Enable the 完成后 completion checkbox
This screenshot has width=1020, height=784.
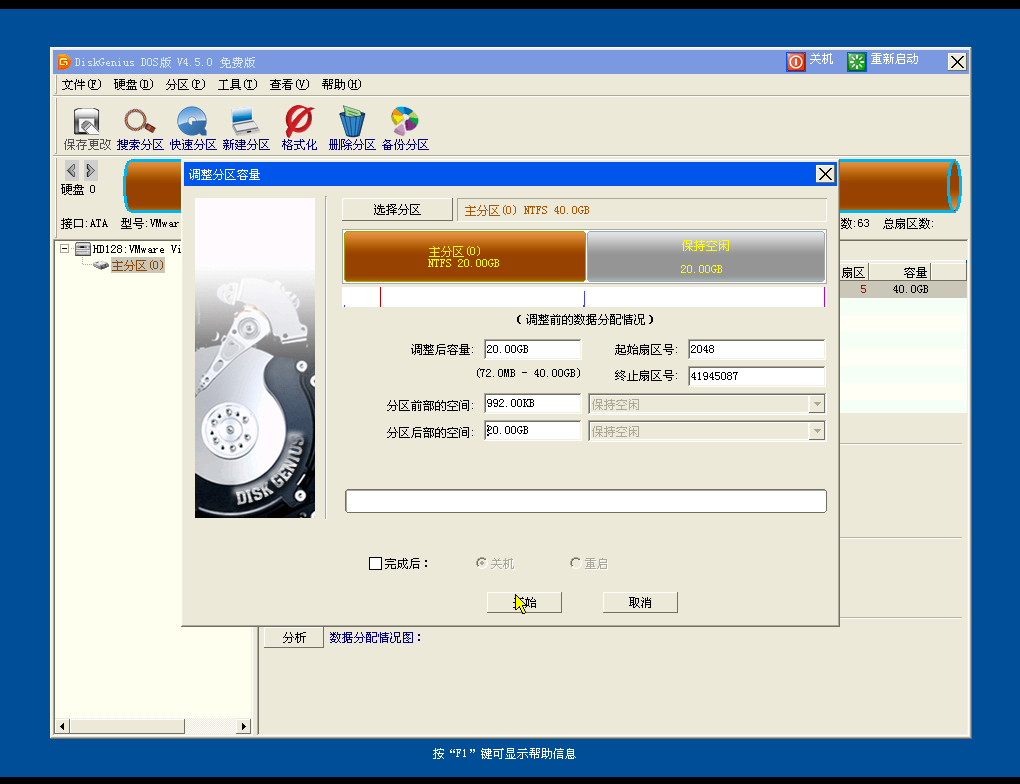point(374,562)
